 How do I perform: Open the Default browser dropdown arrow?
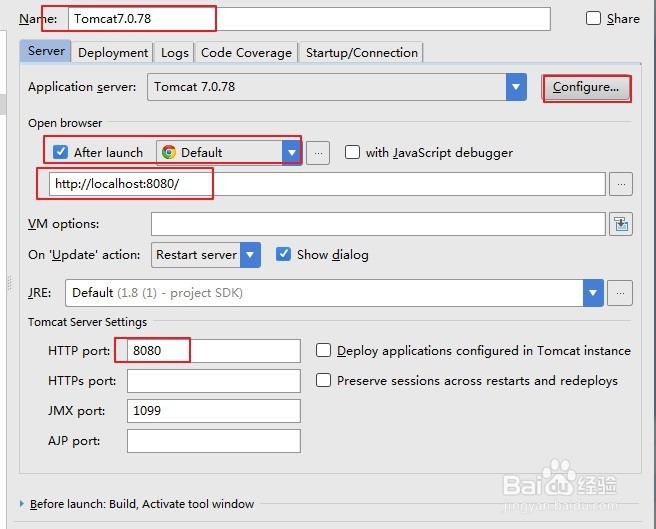pyautogui.click(x=292, y=153)
